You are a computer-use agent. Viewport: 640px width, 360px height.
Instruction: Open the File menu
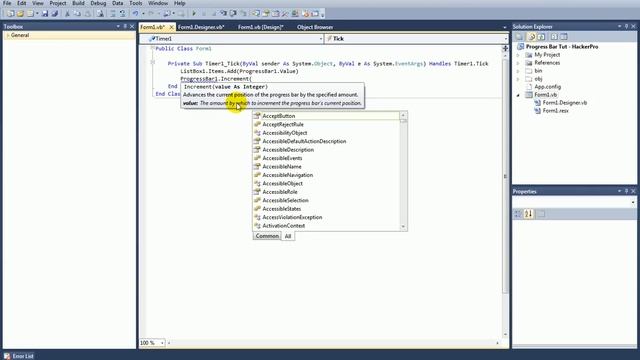7,3
